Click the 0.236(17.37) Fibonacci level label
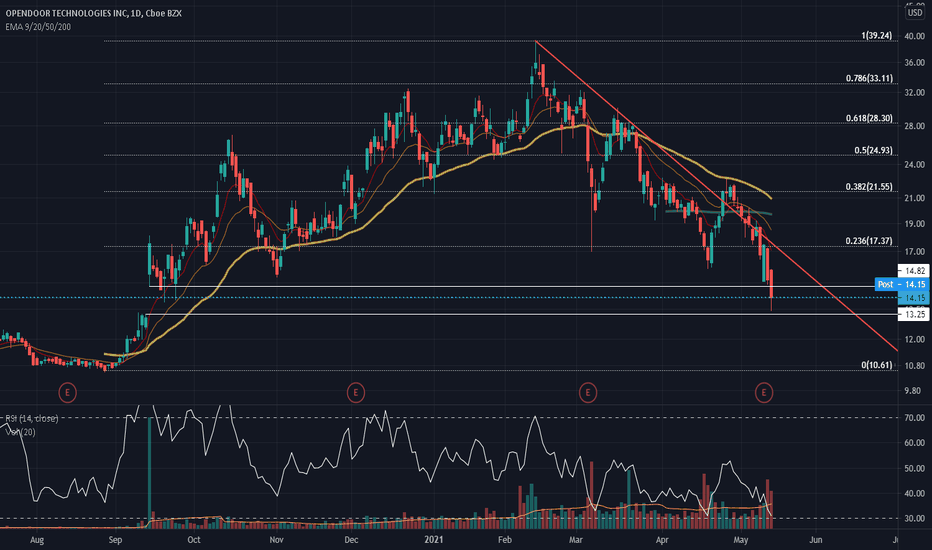The height and width of the screenshot is (550, 932). point(869,241)
